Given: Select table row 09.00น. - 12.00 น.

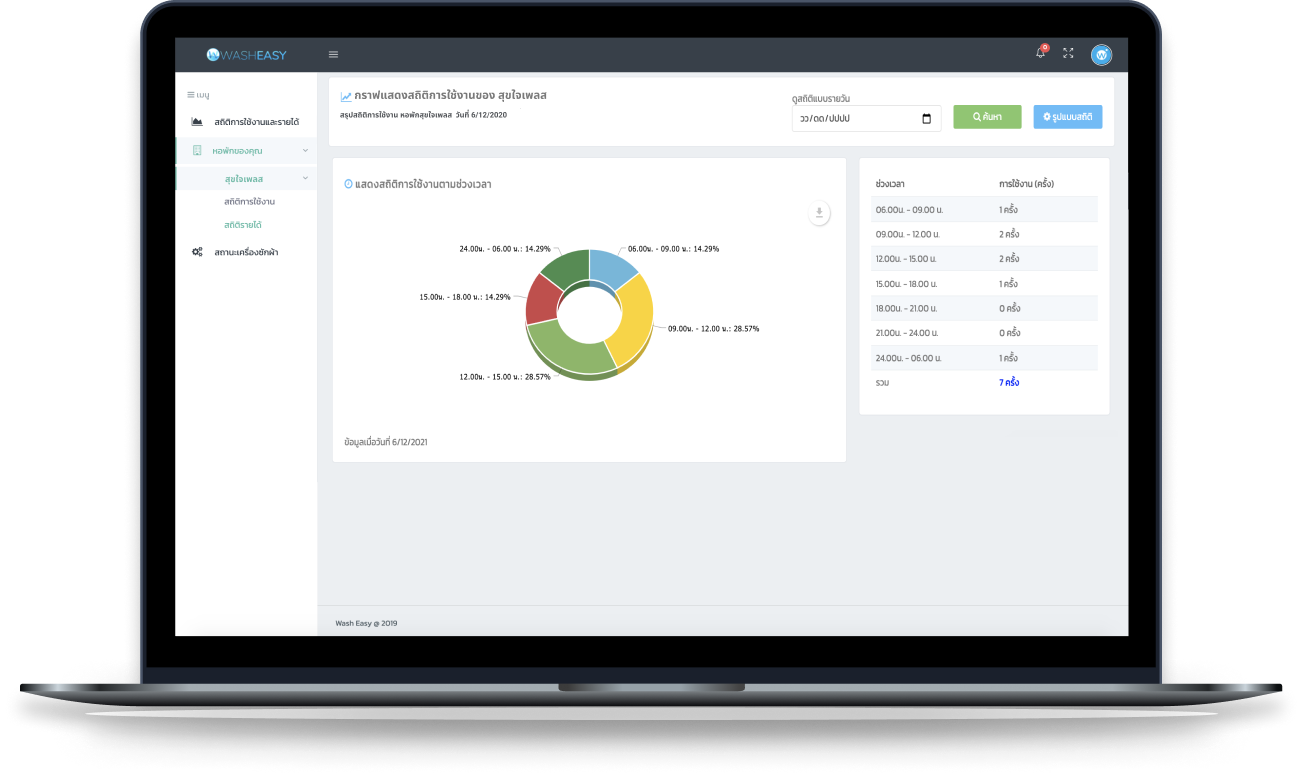Looking at the screenshot, I should [x=984, y=234].
